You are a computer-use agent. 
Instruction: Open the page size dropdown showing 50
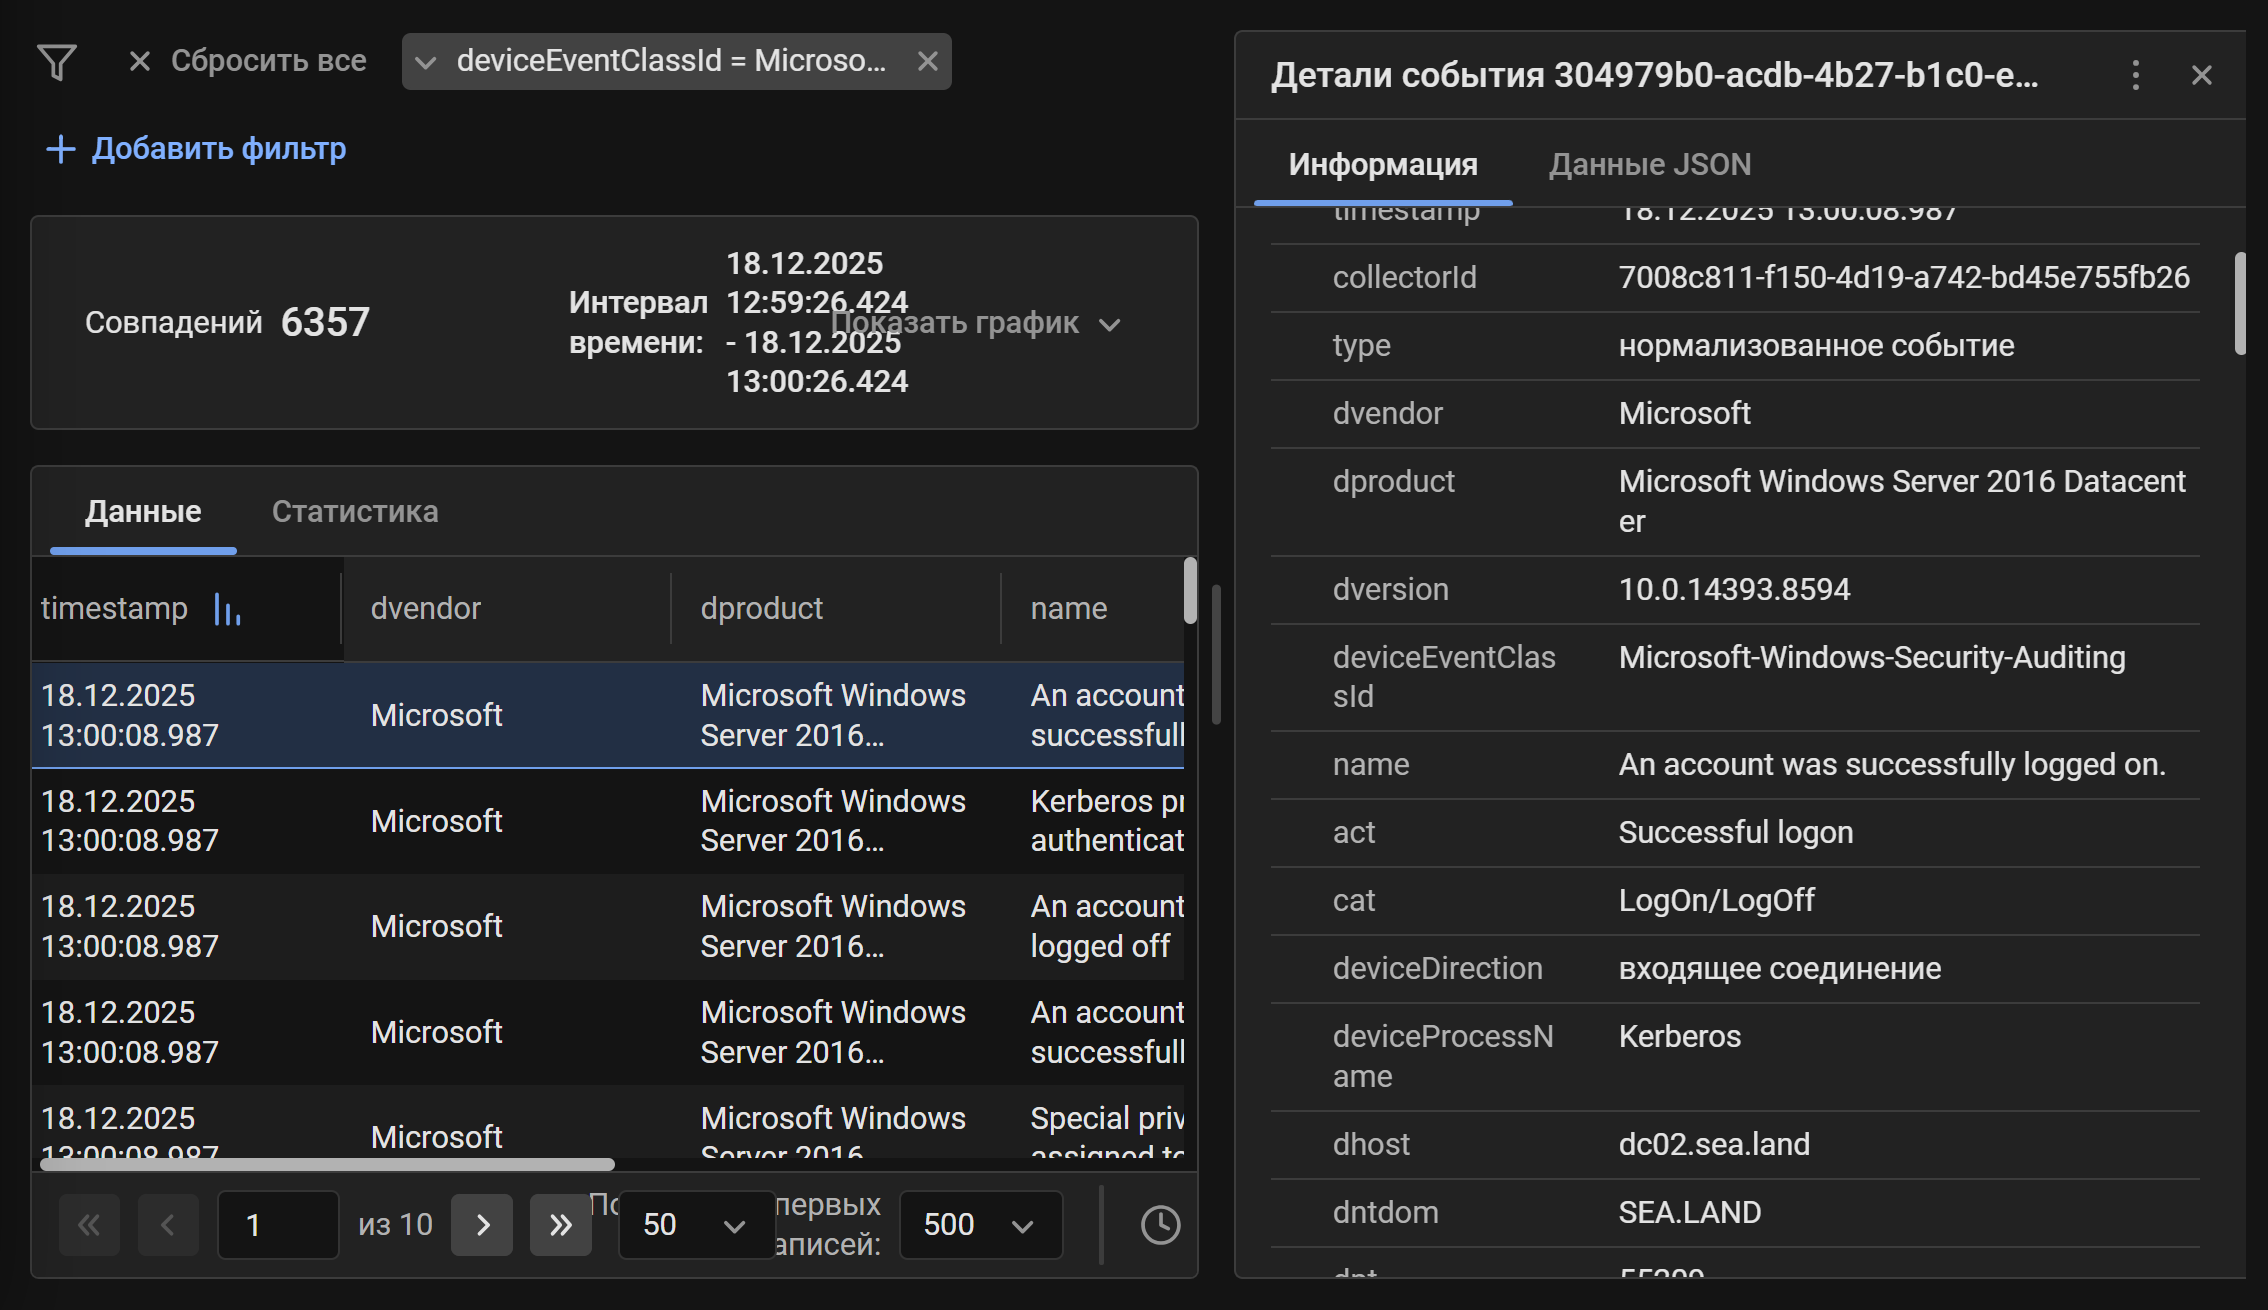tap(693, 1225)
